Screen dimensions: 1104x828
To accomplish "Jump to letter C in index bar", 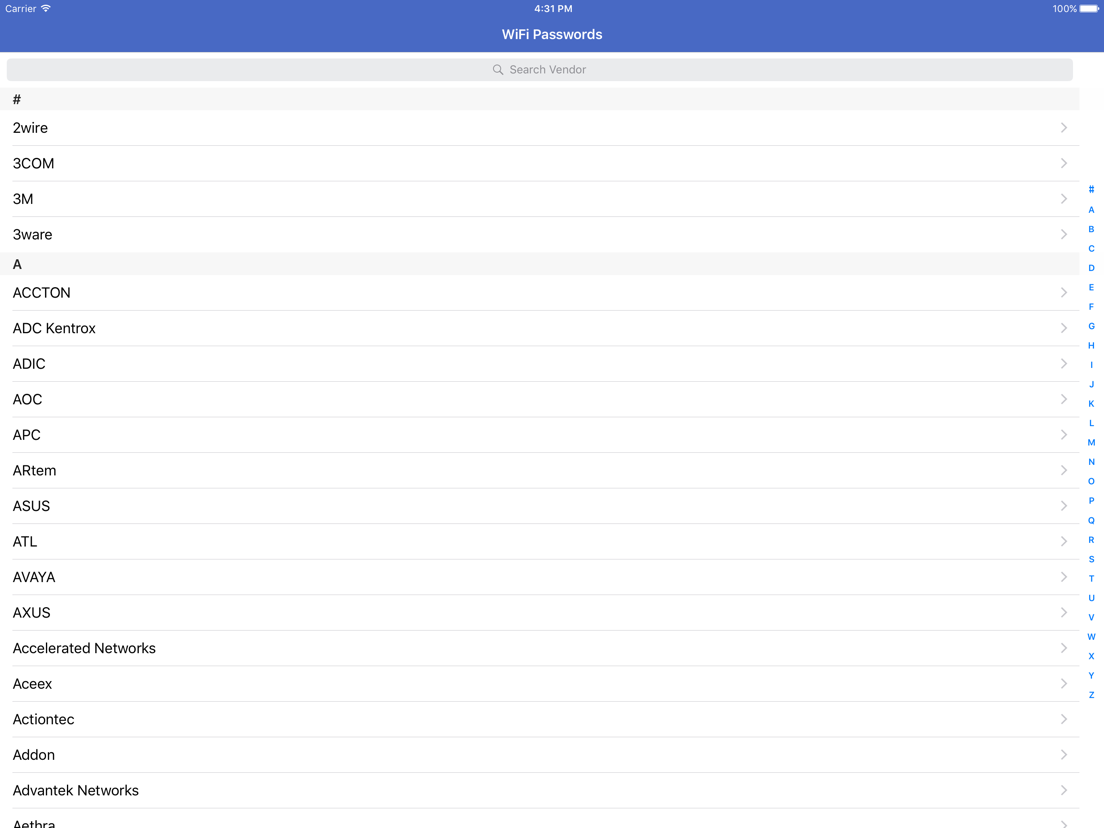I will coord(1091,249).
